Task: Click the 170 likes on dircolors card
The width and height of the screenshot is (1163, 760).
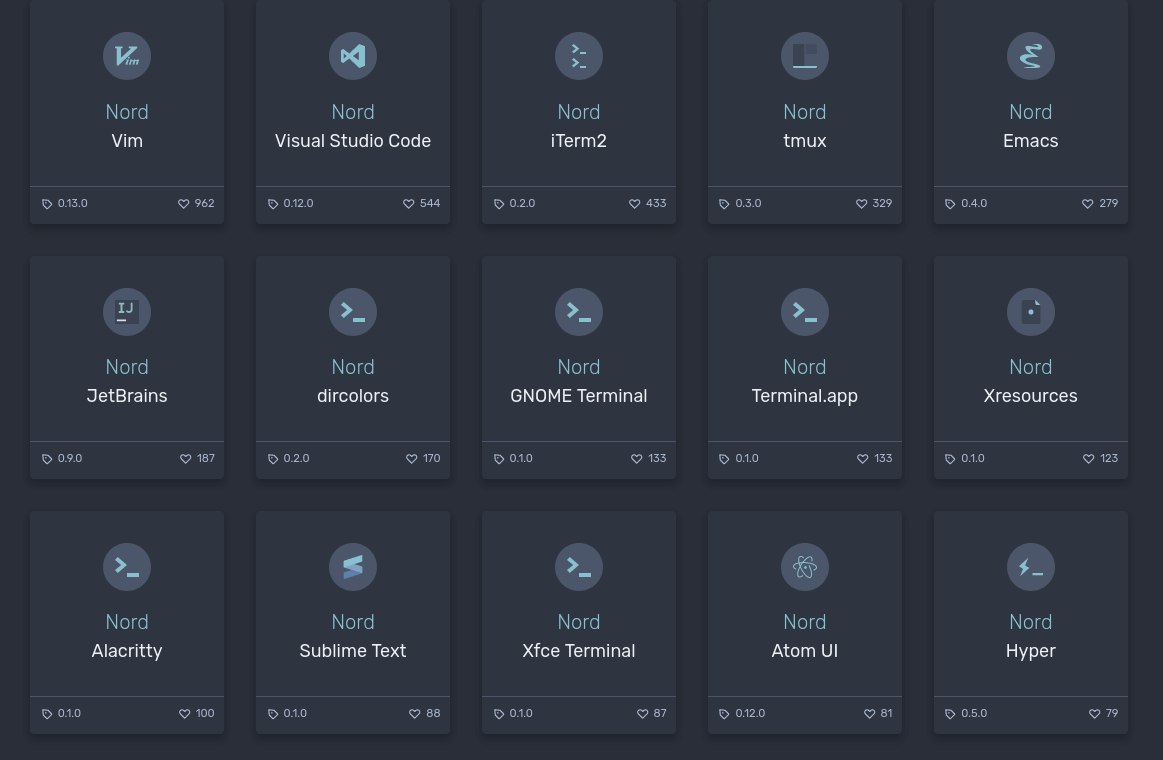Action: point(432,458)
